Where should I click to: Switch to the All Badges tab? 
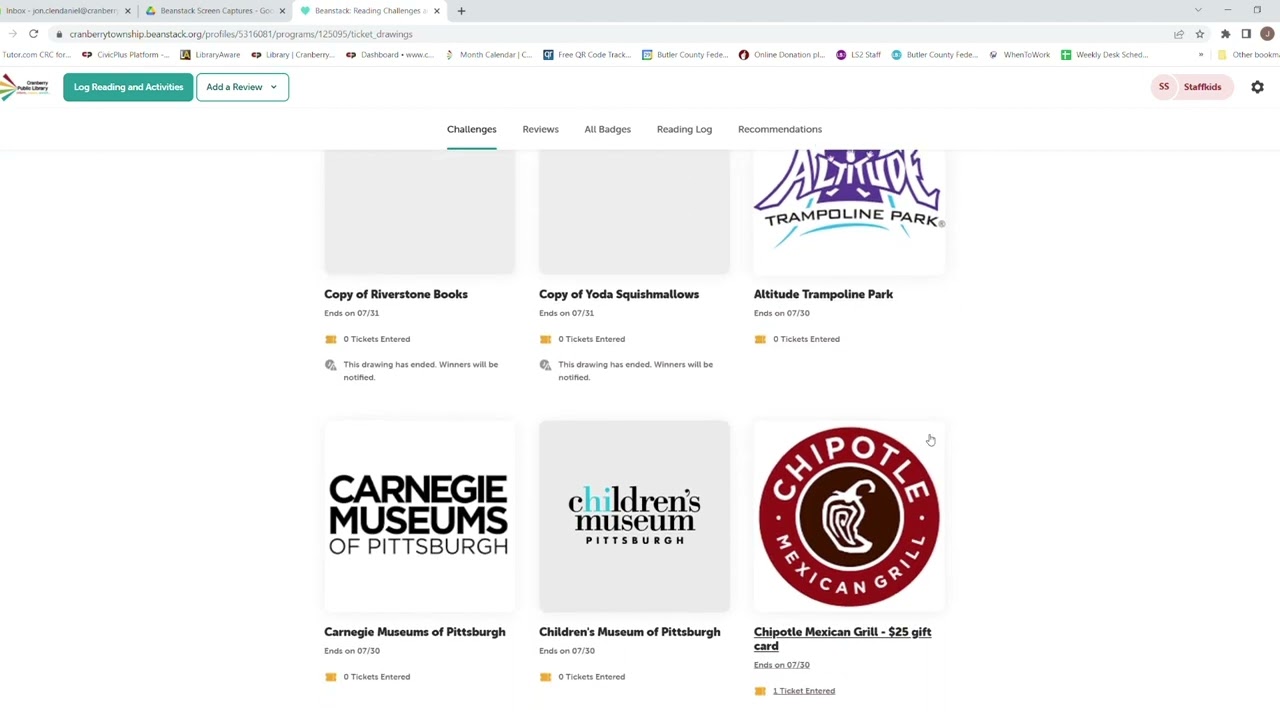pyautogui.click(x=607, y=129)
